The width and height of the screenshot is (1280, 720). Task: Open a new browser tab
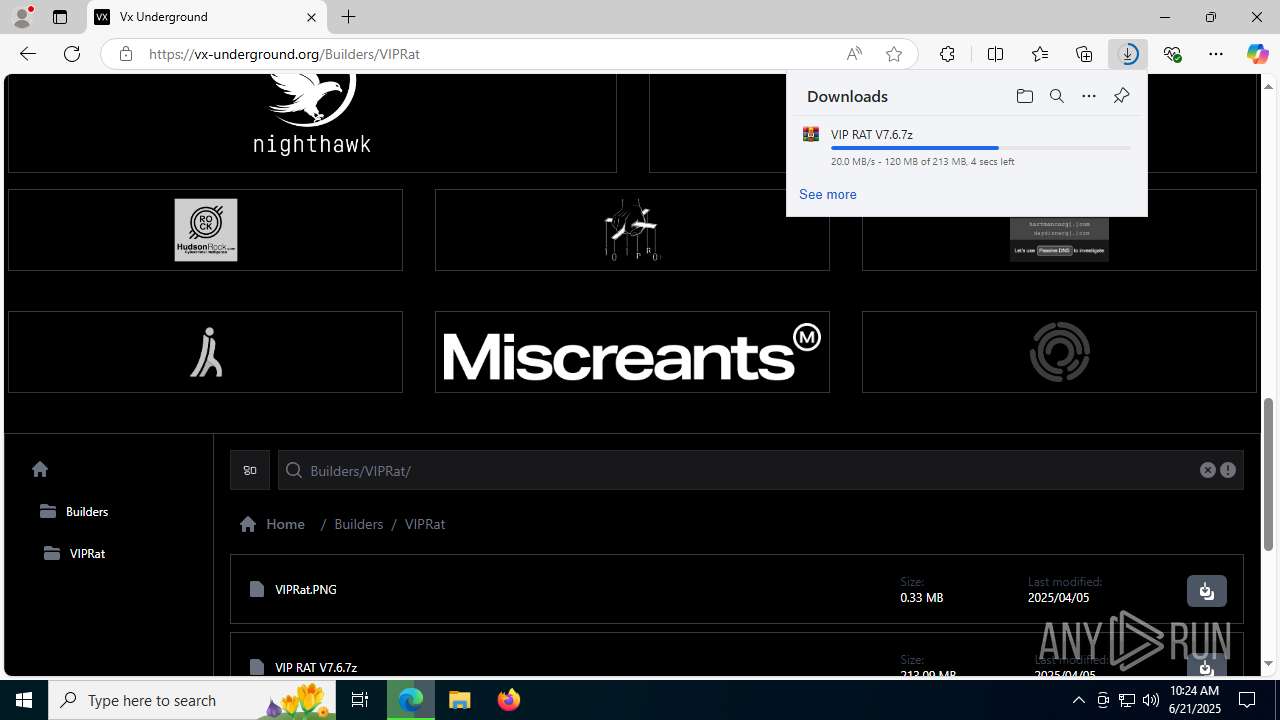point(348,17)
